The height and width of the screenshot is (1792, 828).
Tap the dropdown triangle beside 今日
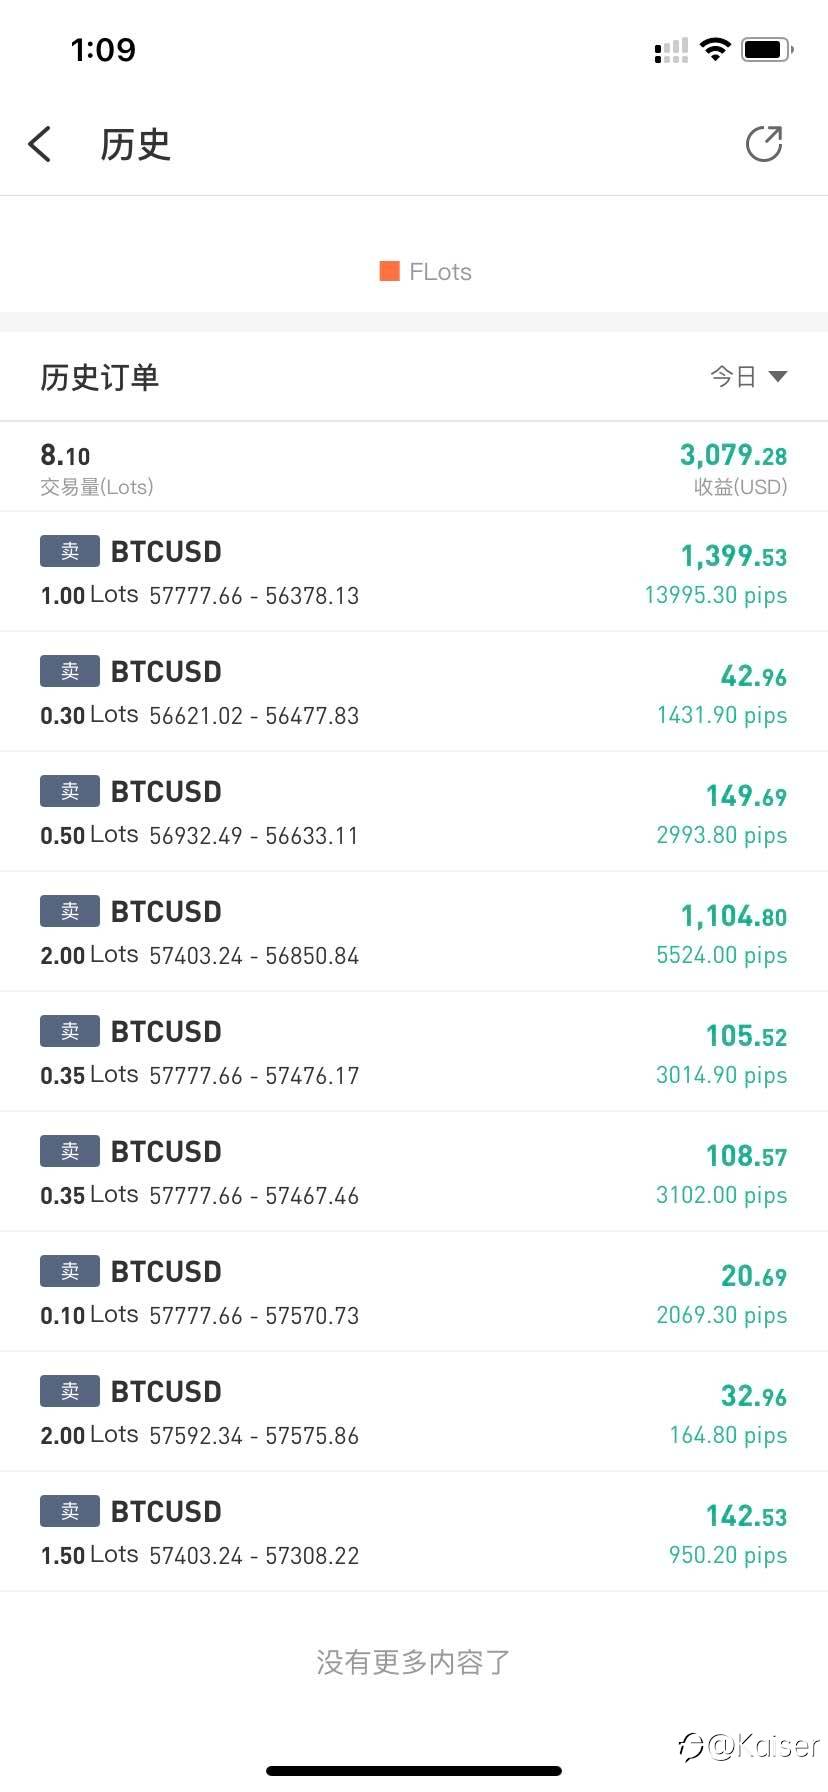(778, 377)
